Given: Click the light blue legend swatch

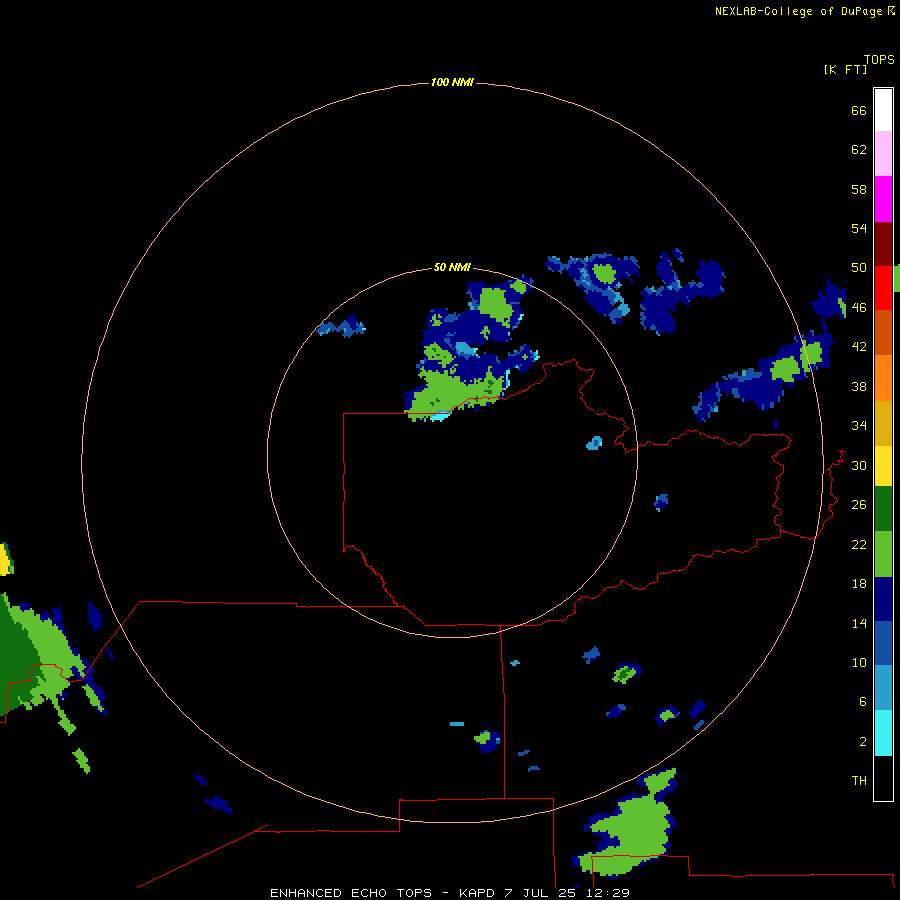Looking at the screenshot, I should (x=883, y=688).
